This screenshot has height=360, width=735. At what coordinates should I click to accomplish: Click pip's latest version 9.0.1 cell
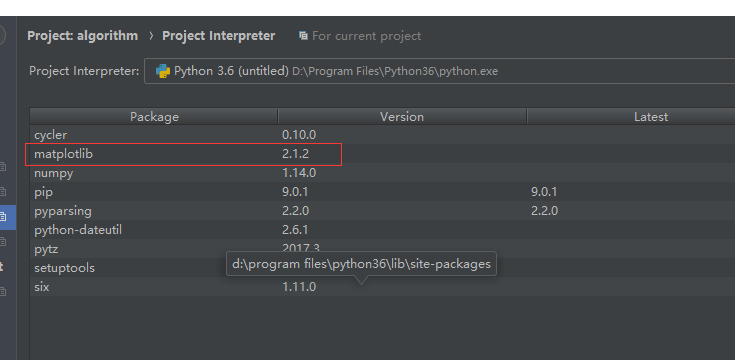(544, 192)
